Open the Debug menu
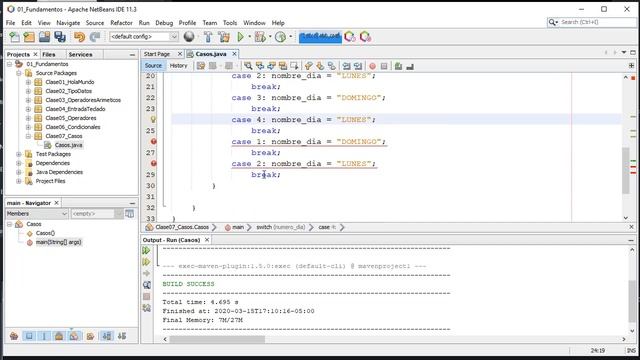 coord(164,23)
